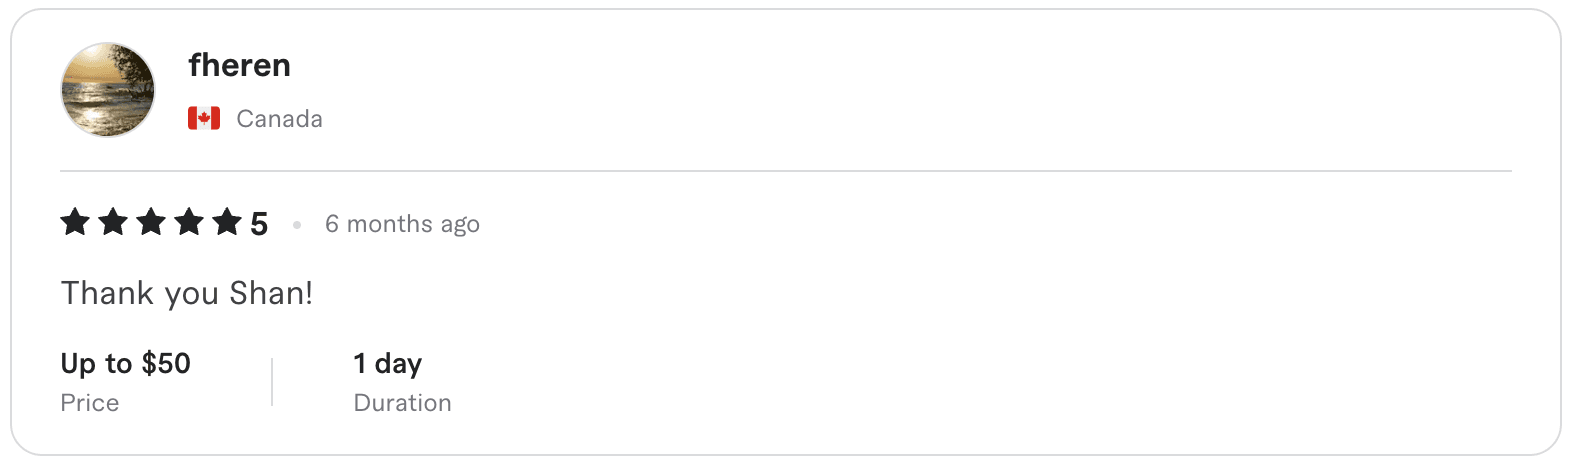Click the rating number 5

[259, 224]
